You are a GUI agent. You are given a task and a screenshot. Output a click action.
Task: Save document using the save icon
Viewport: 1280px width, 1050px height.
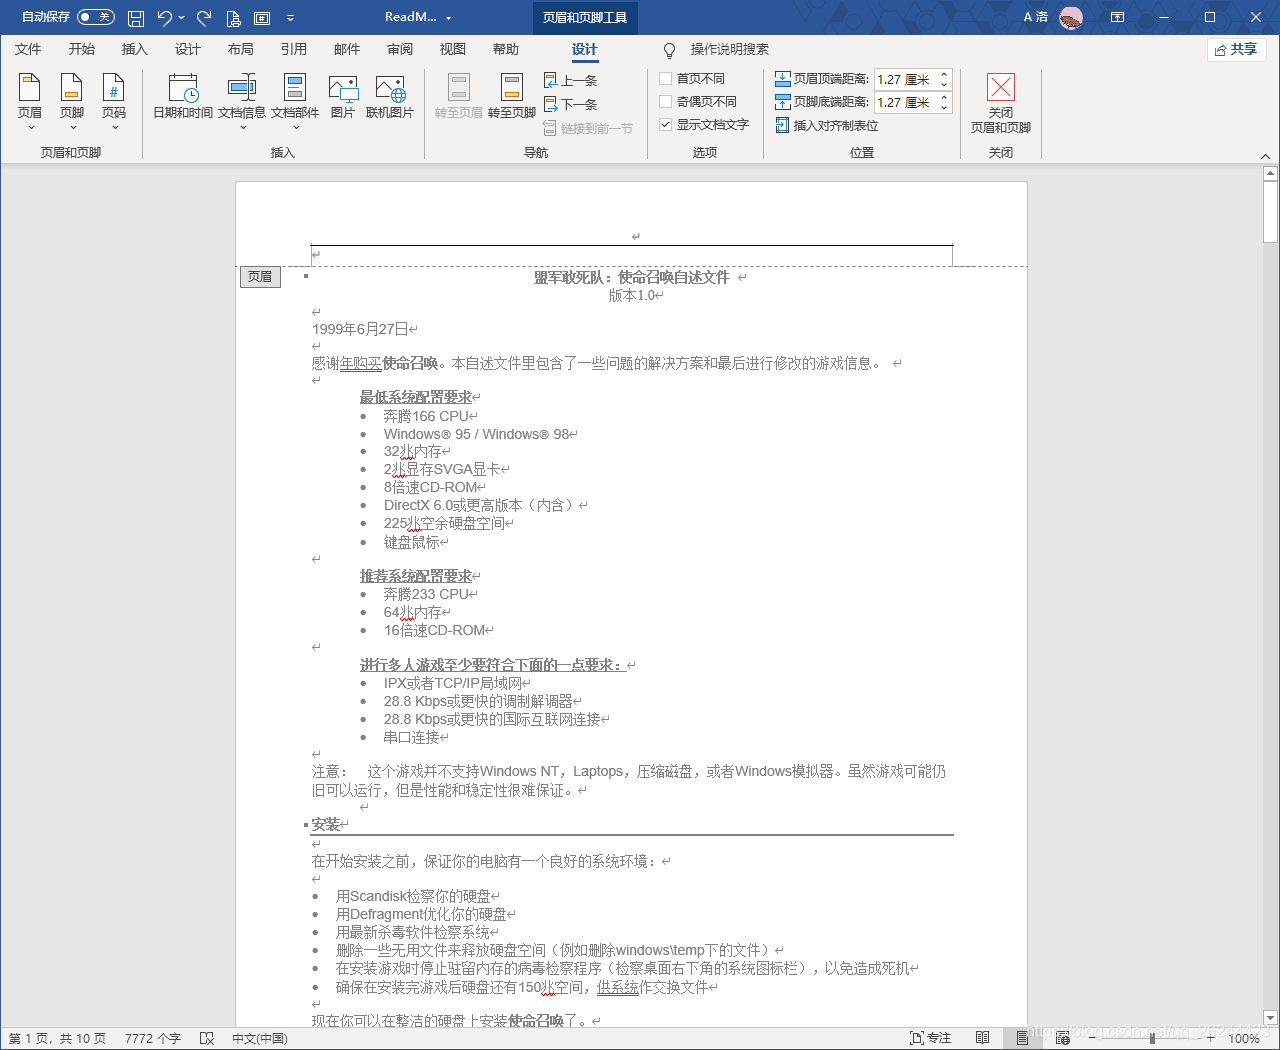[136, 17]
